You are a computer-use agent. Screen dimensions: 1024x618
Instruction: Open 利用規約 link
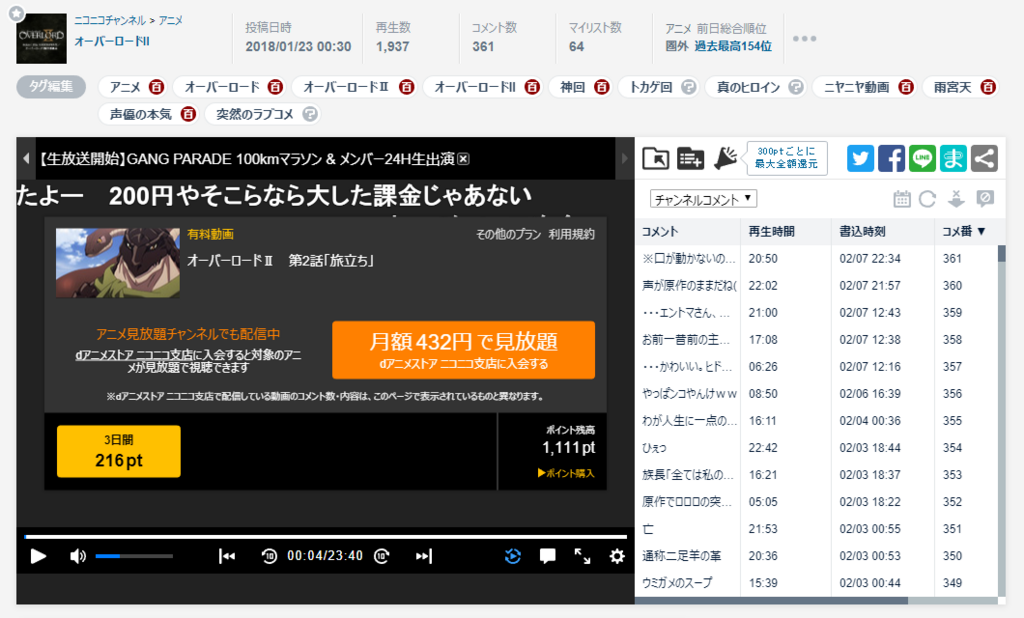click(x=571, y=234)
